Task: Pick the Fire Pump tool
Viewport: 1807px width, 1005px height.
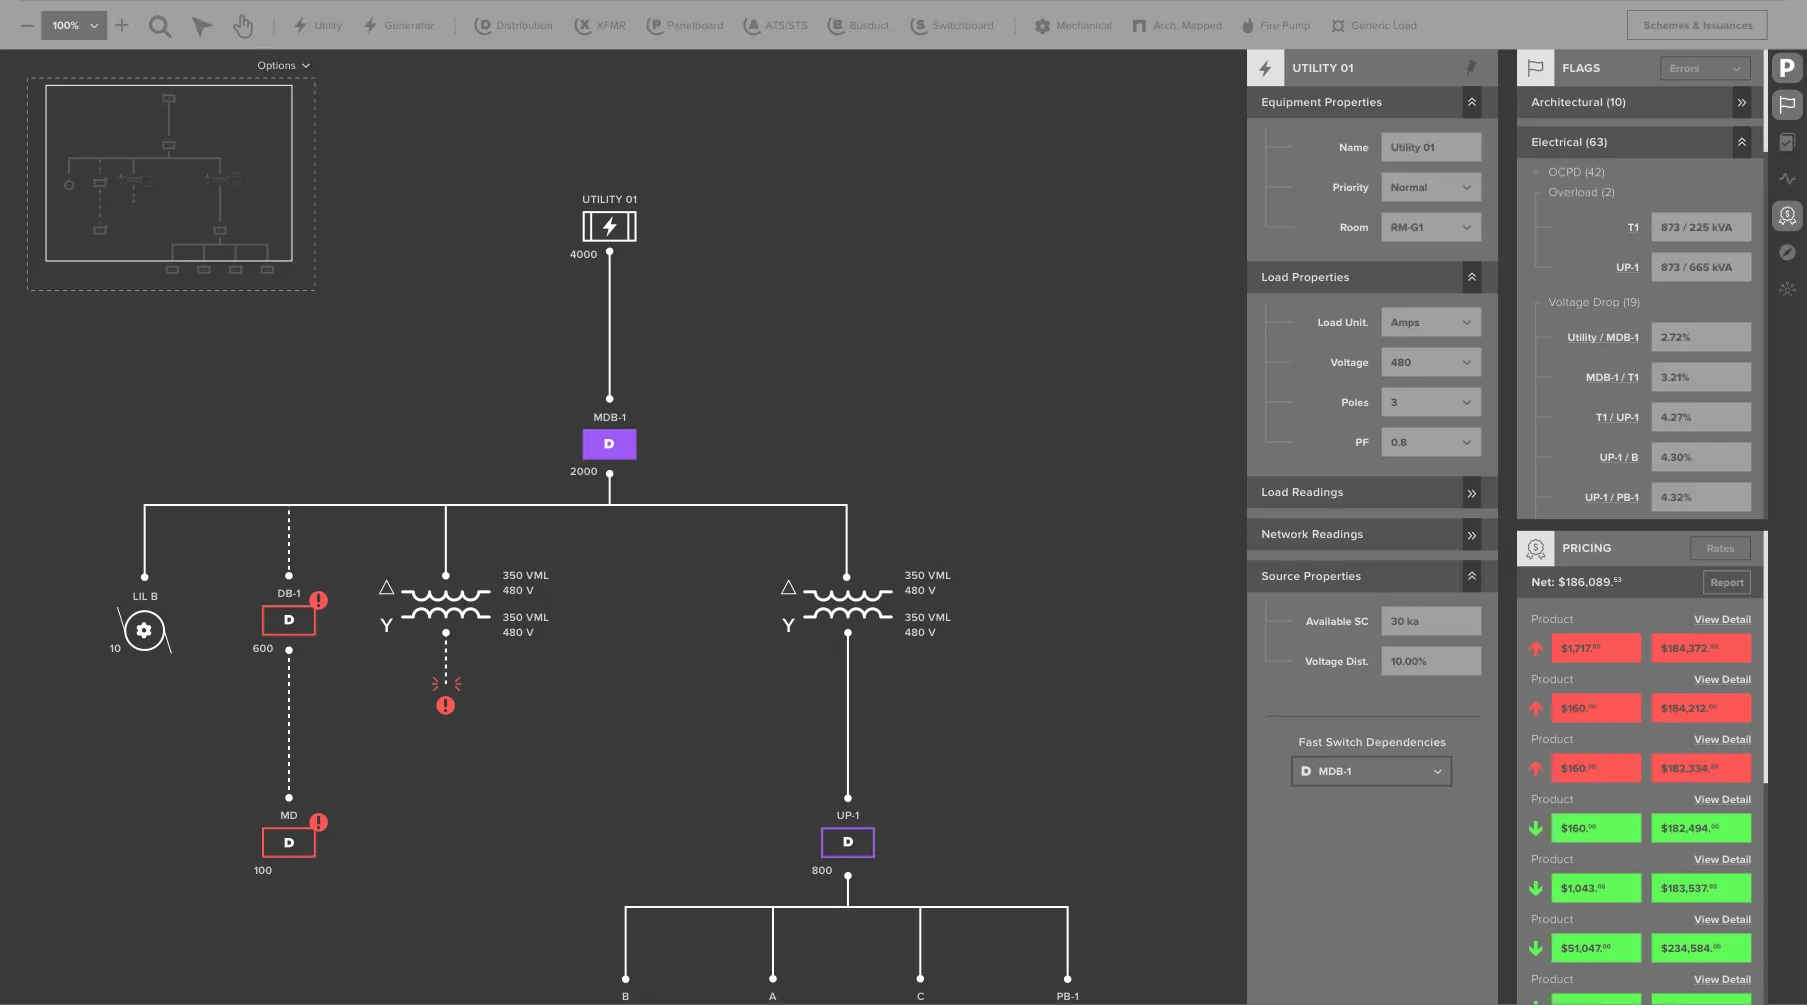Action: coord(1276,26)
